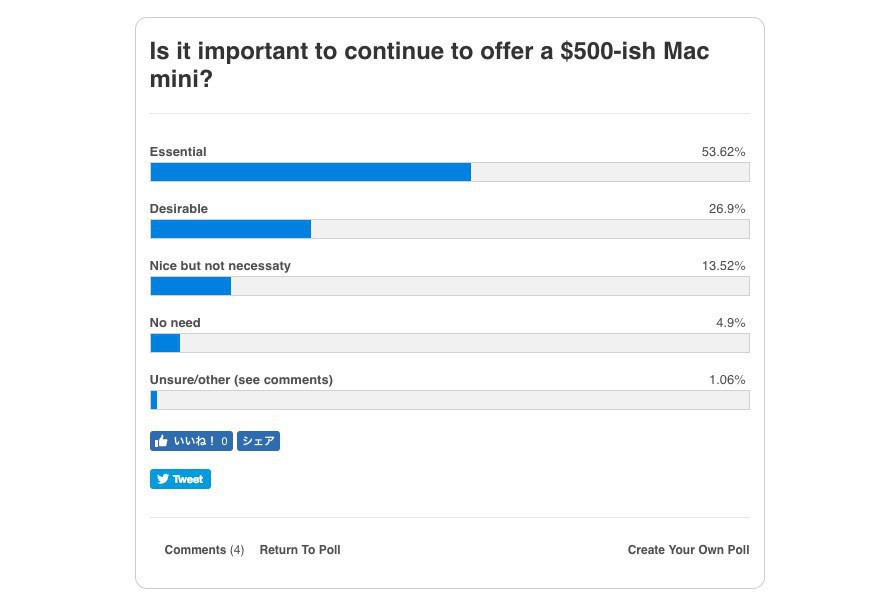Click the Facebook thumbs-up like icon
Viewport: 892px width, 605px height.
coord(162,441)
